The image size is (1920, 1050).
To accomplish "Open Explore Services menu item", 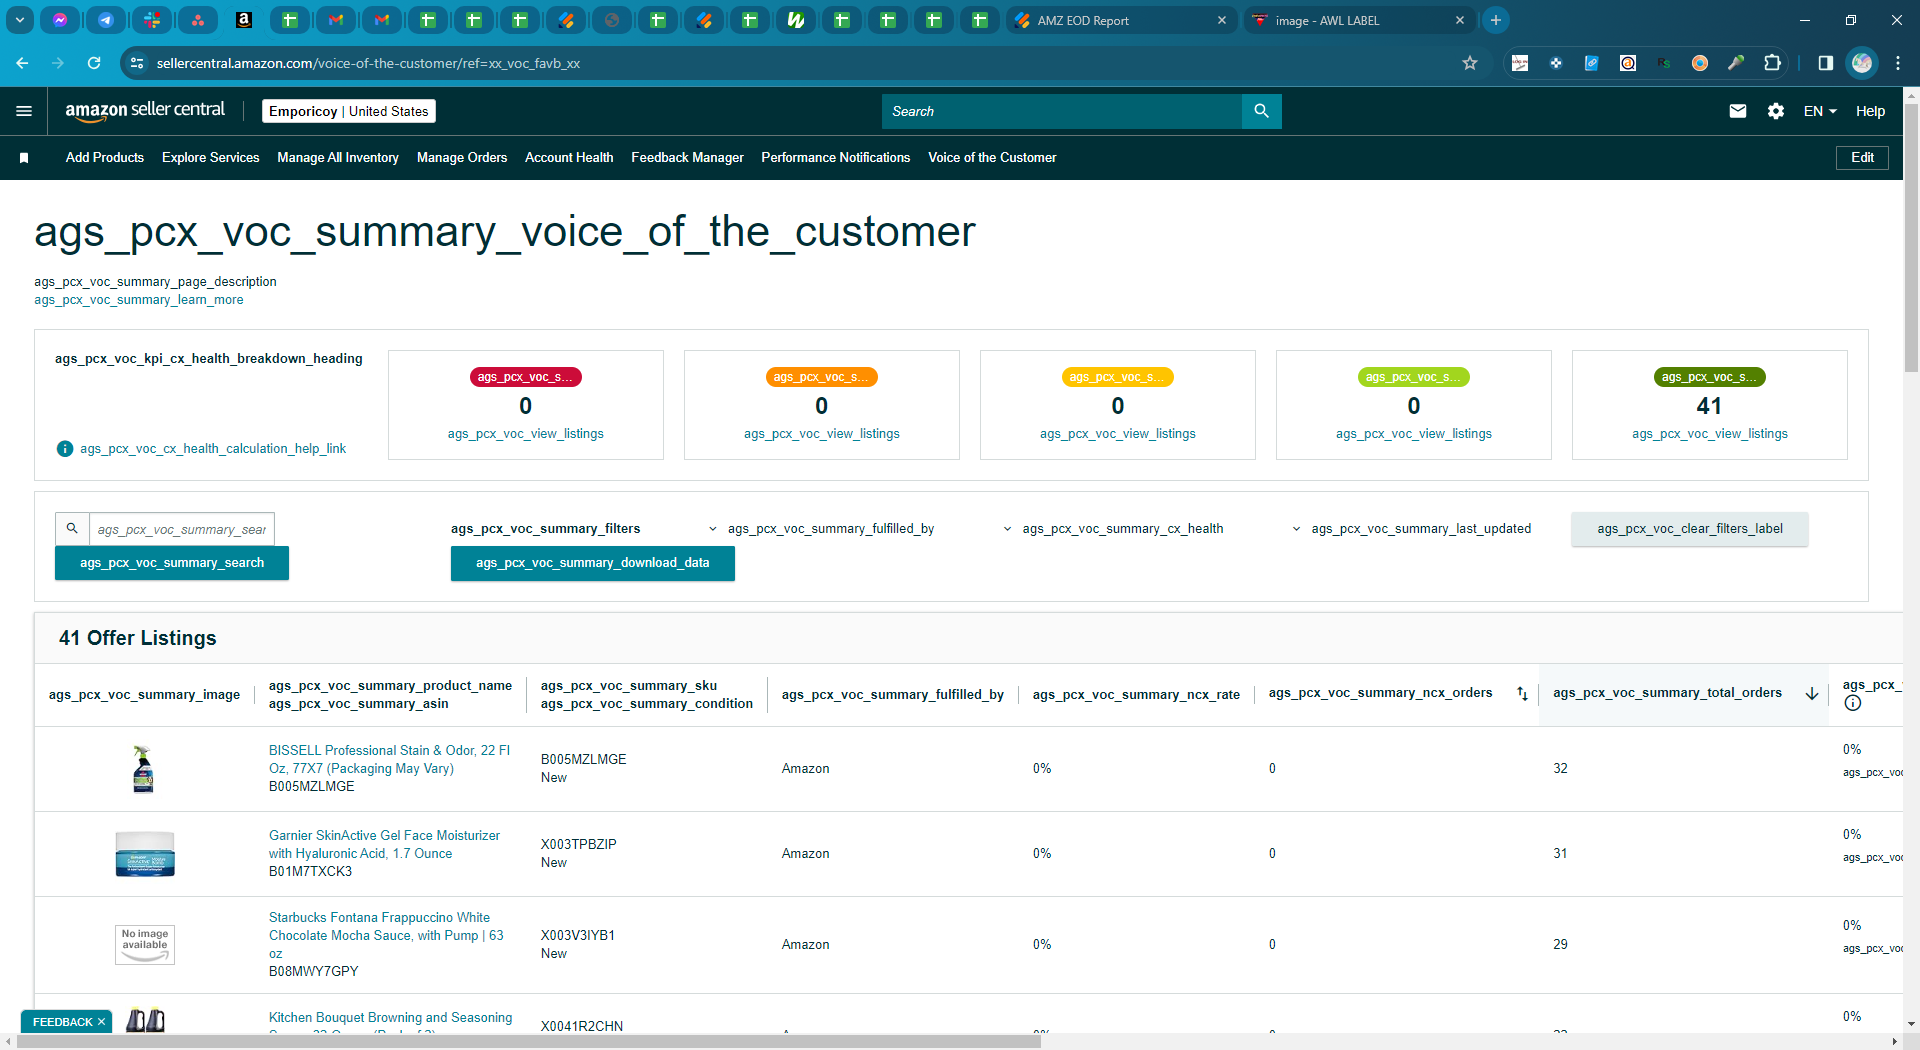I will click(210, 157).
